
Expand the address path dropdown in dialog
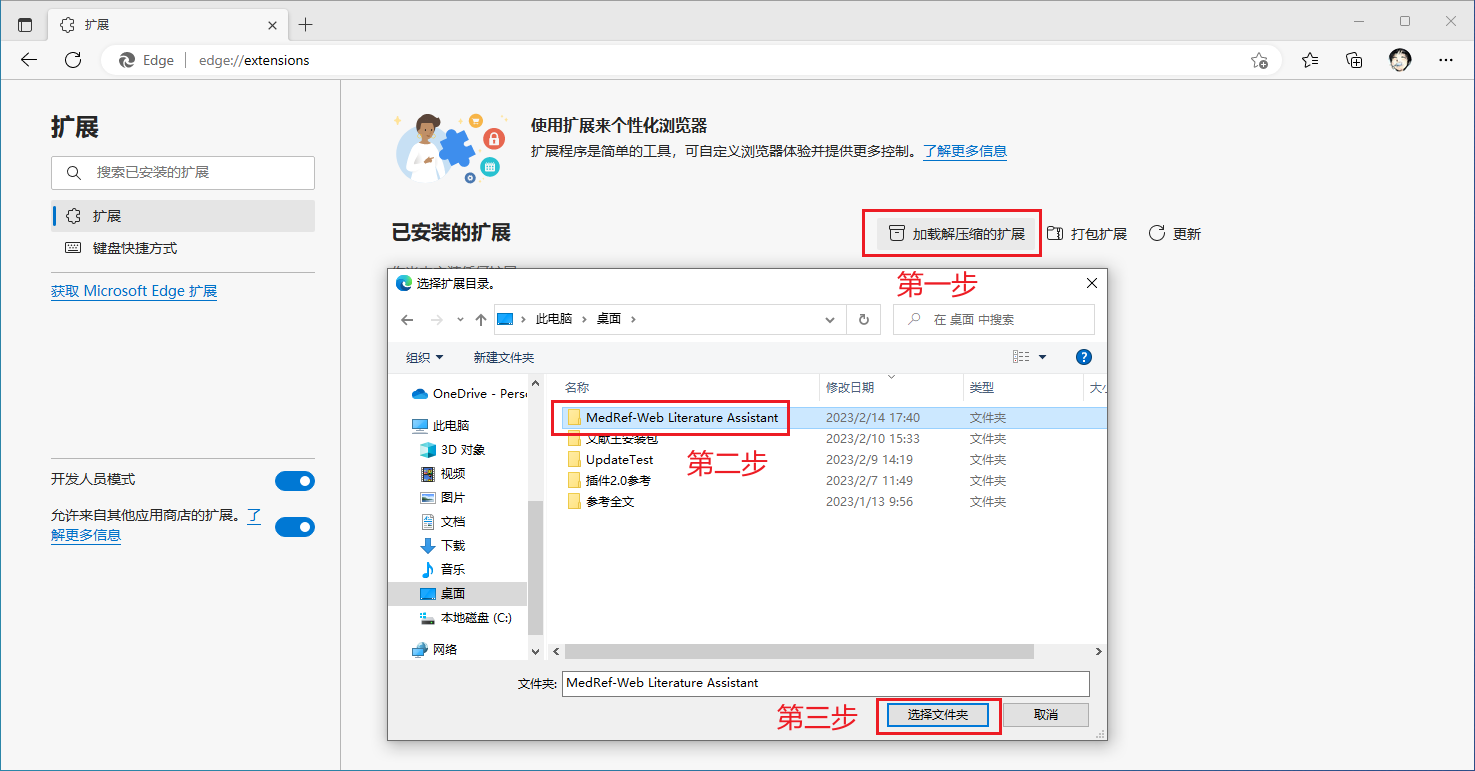point(830,320)
